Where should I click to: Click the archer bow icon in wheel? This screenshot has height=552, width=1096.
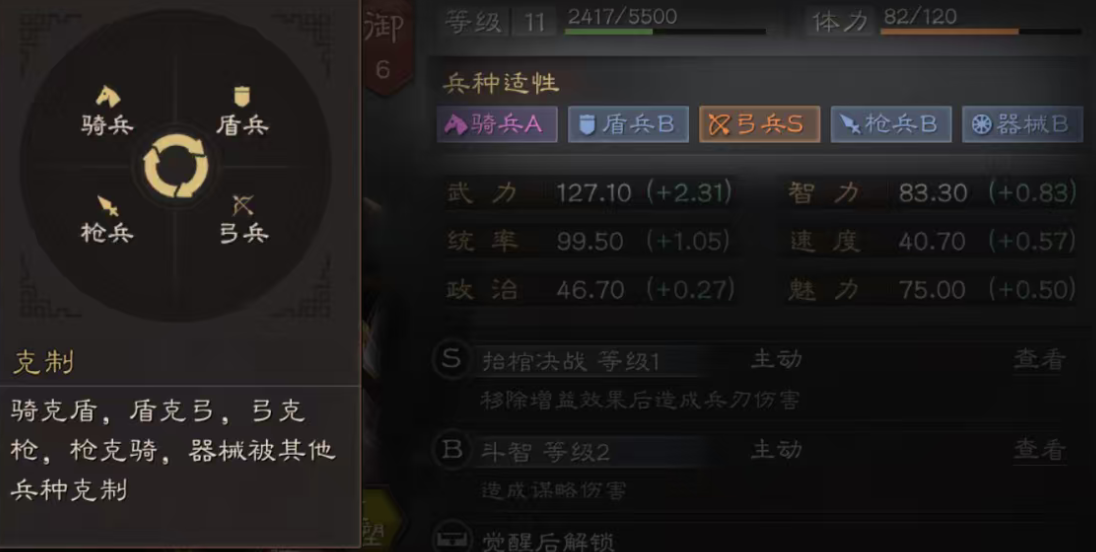243,205
